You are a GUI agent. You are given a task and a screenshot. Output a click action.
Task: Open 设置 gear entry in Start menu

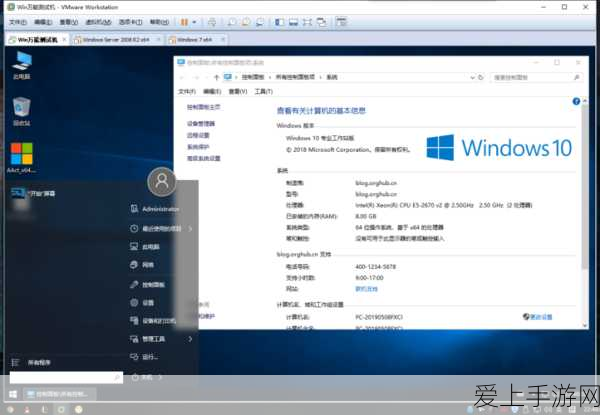[142, 303]
